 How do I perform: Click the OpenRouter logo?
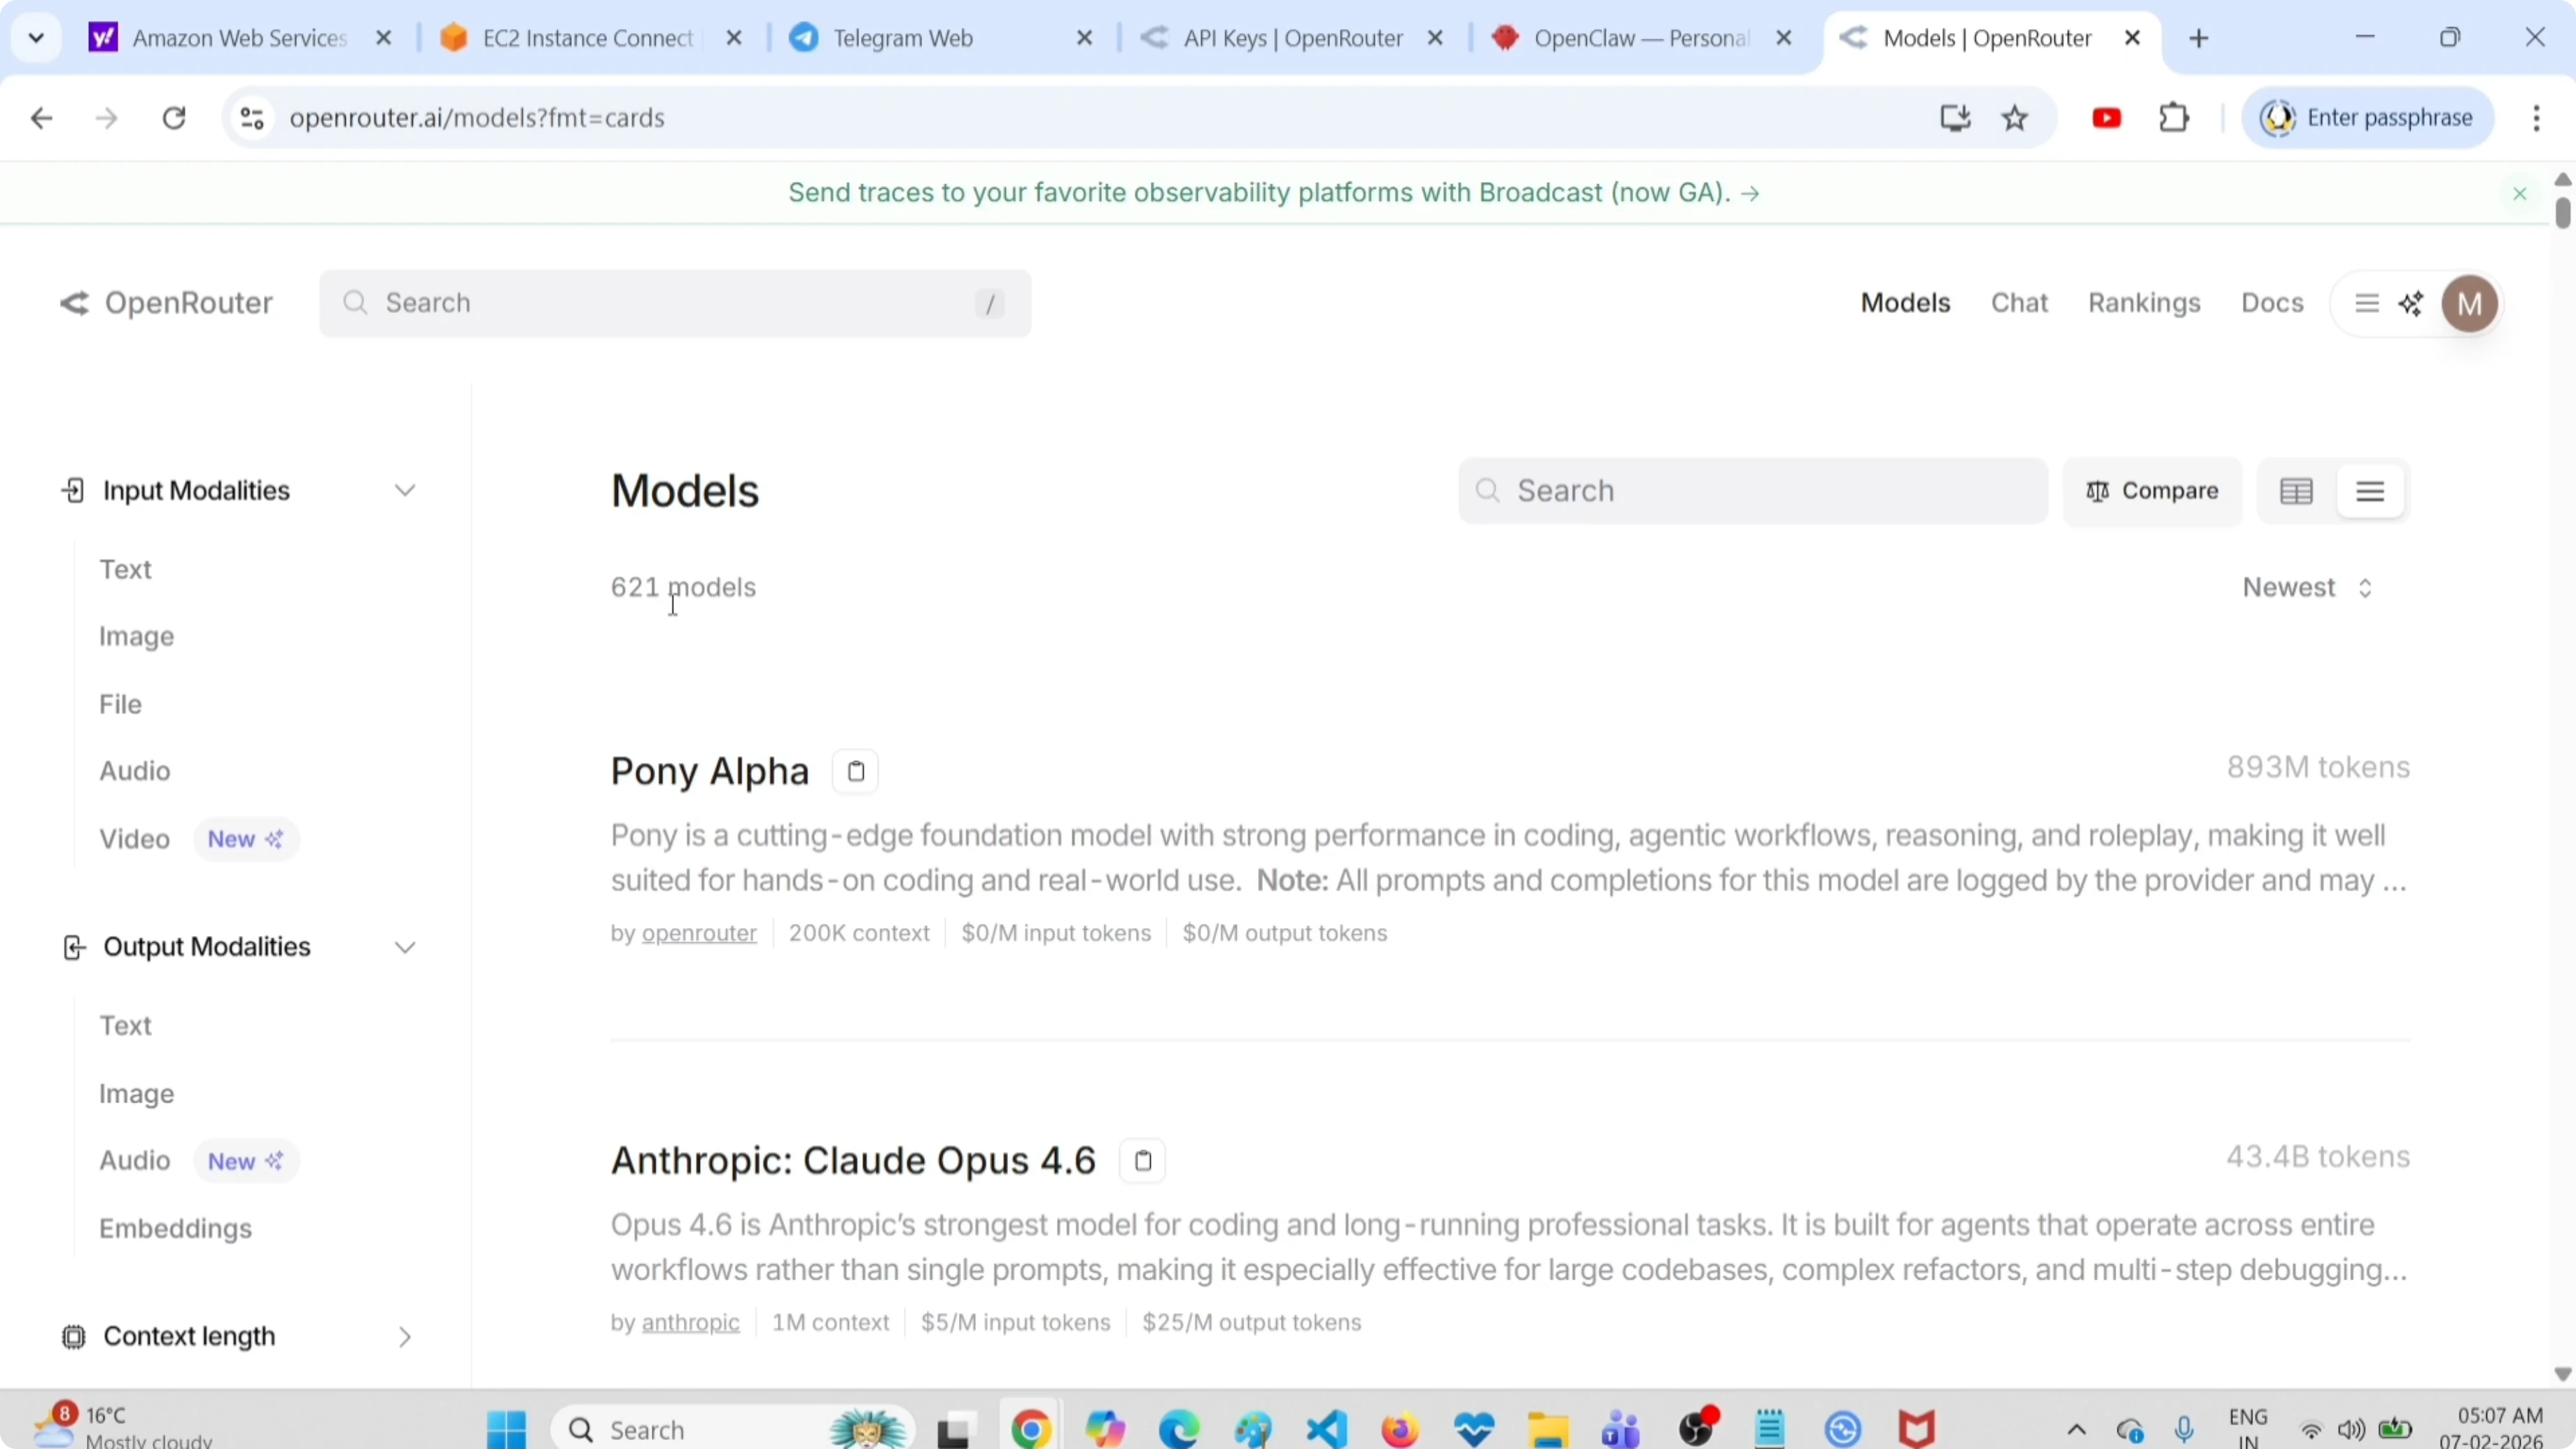(165, 302)
